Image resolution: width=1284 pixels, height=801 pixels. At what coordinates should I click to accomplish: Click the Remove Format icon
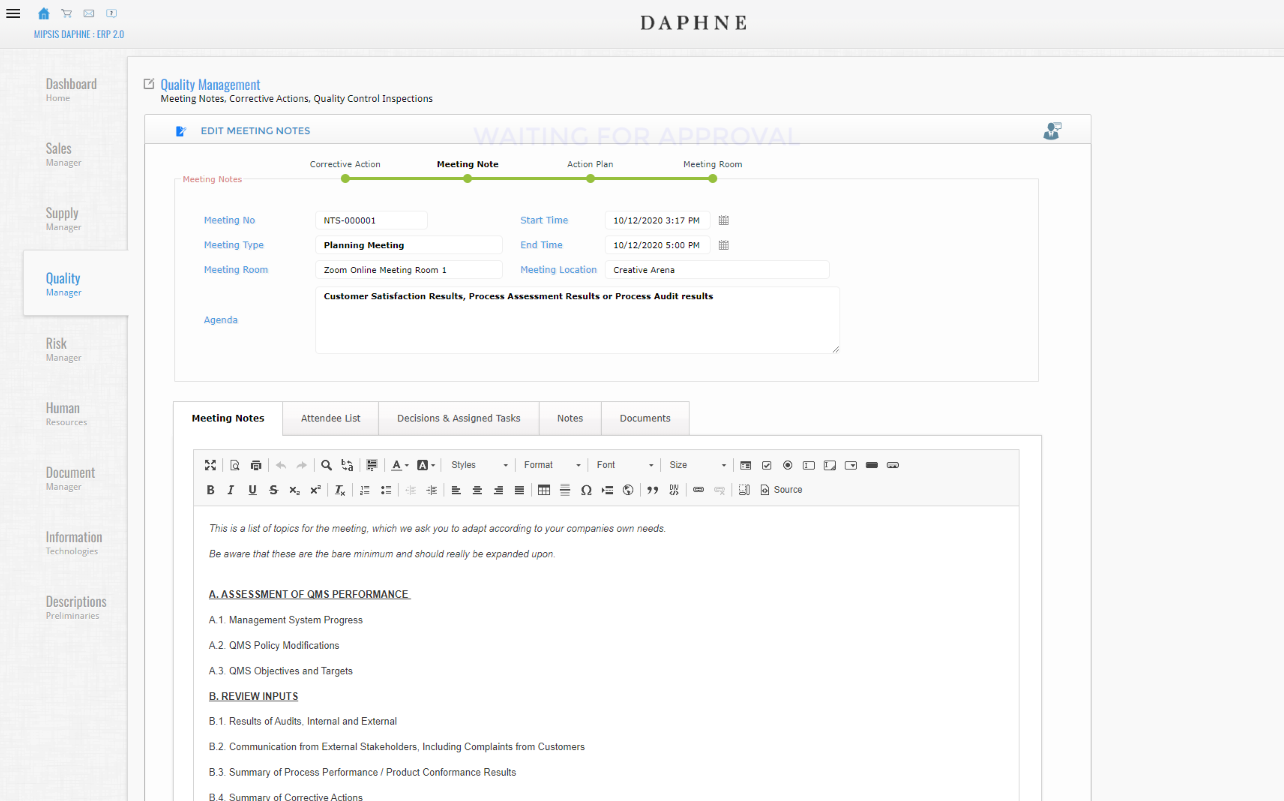(x=340, y=490)
